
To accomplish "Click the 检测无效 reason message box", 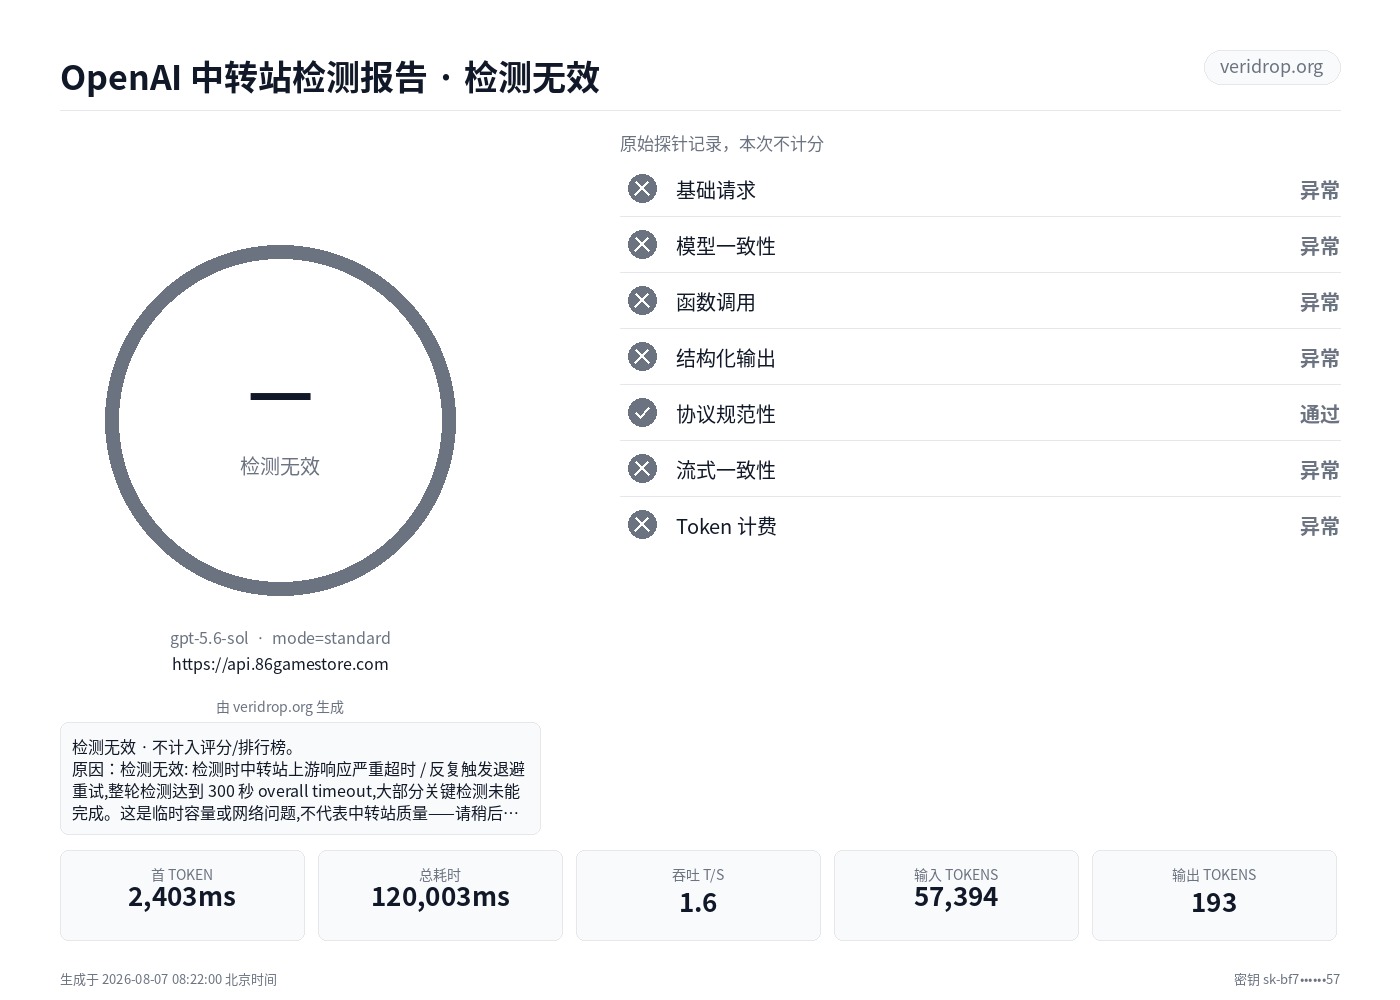I will coord(300,778).
